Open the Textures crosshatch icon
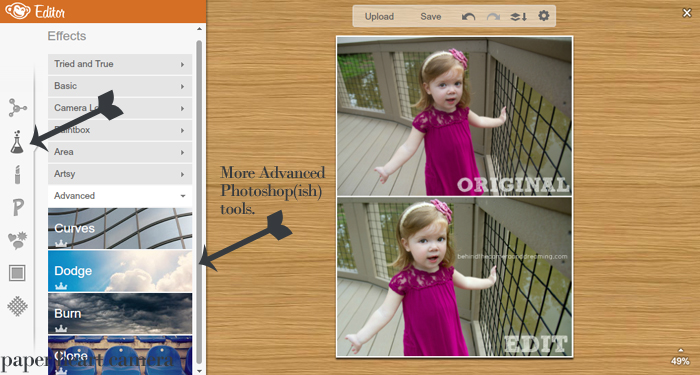This screenshot has width=700, height=375. 17,306
